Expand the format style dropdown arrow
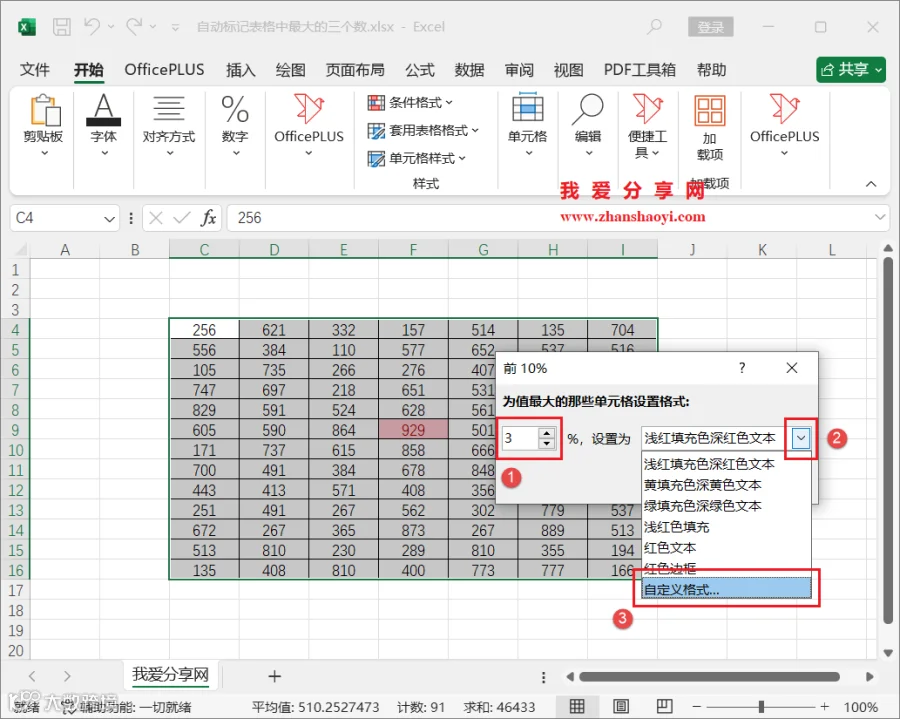Image resolution: width=900 pixels, height=719 pixels. coord(801,439)
